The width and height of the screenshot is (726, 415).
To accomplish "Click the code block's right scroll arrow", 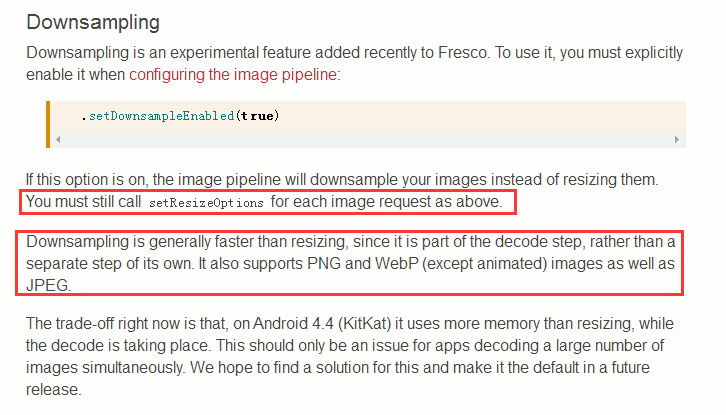I will (x=677, y=139).
